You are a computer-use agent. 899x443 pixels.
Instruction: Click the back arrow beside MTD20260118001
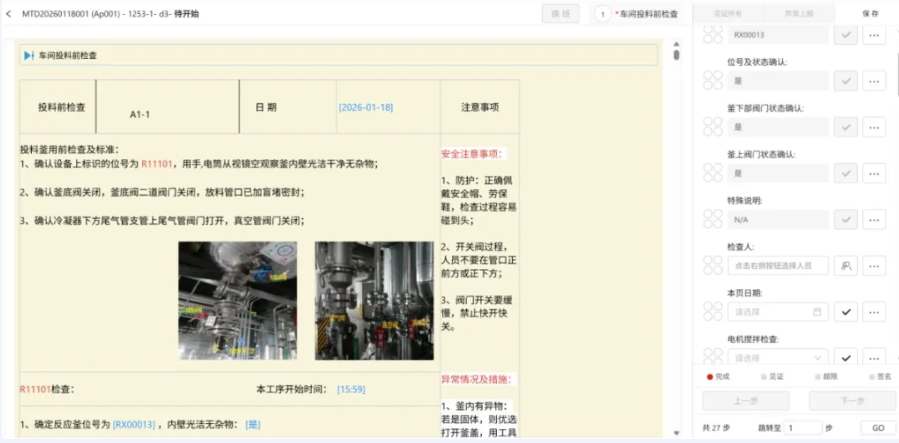pyautogui.click(x=9, y=14)
